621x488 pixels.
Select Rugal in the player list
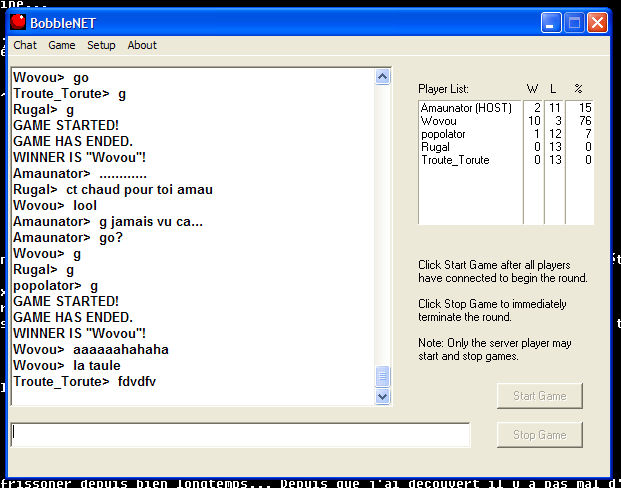pos(435,147)
